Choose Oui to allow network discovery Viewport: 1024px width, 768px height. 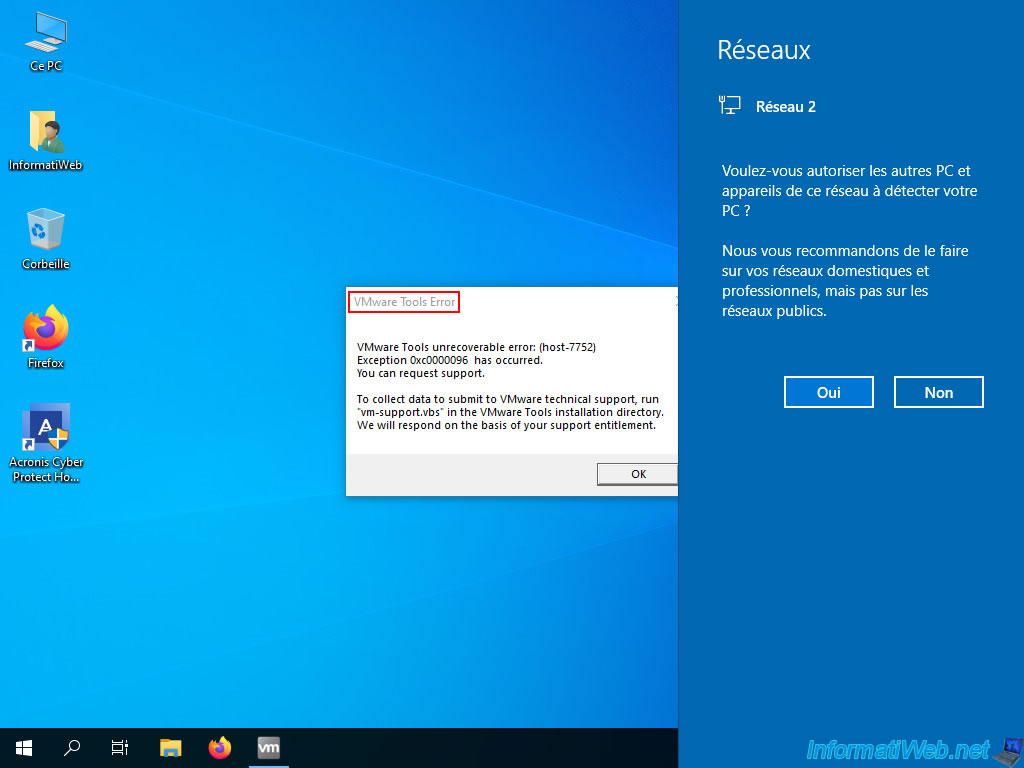point(828,392)
